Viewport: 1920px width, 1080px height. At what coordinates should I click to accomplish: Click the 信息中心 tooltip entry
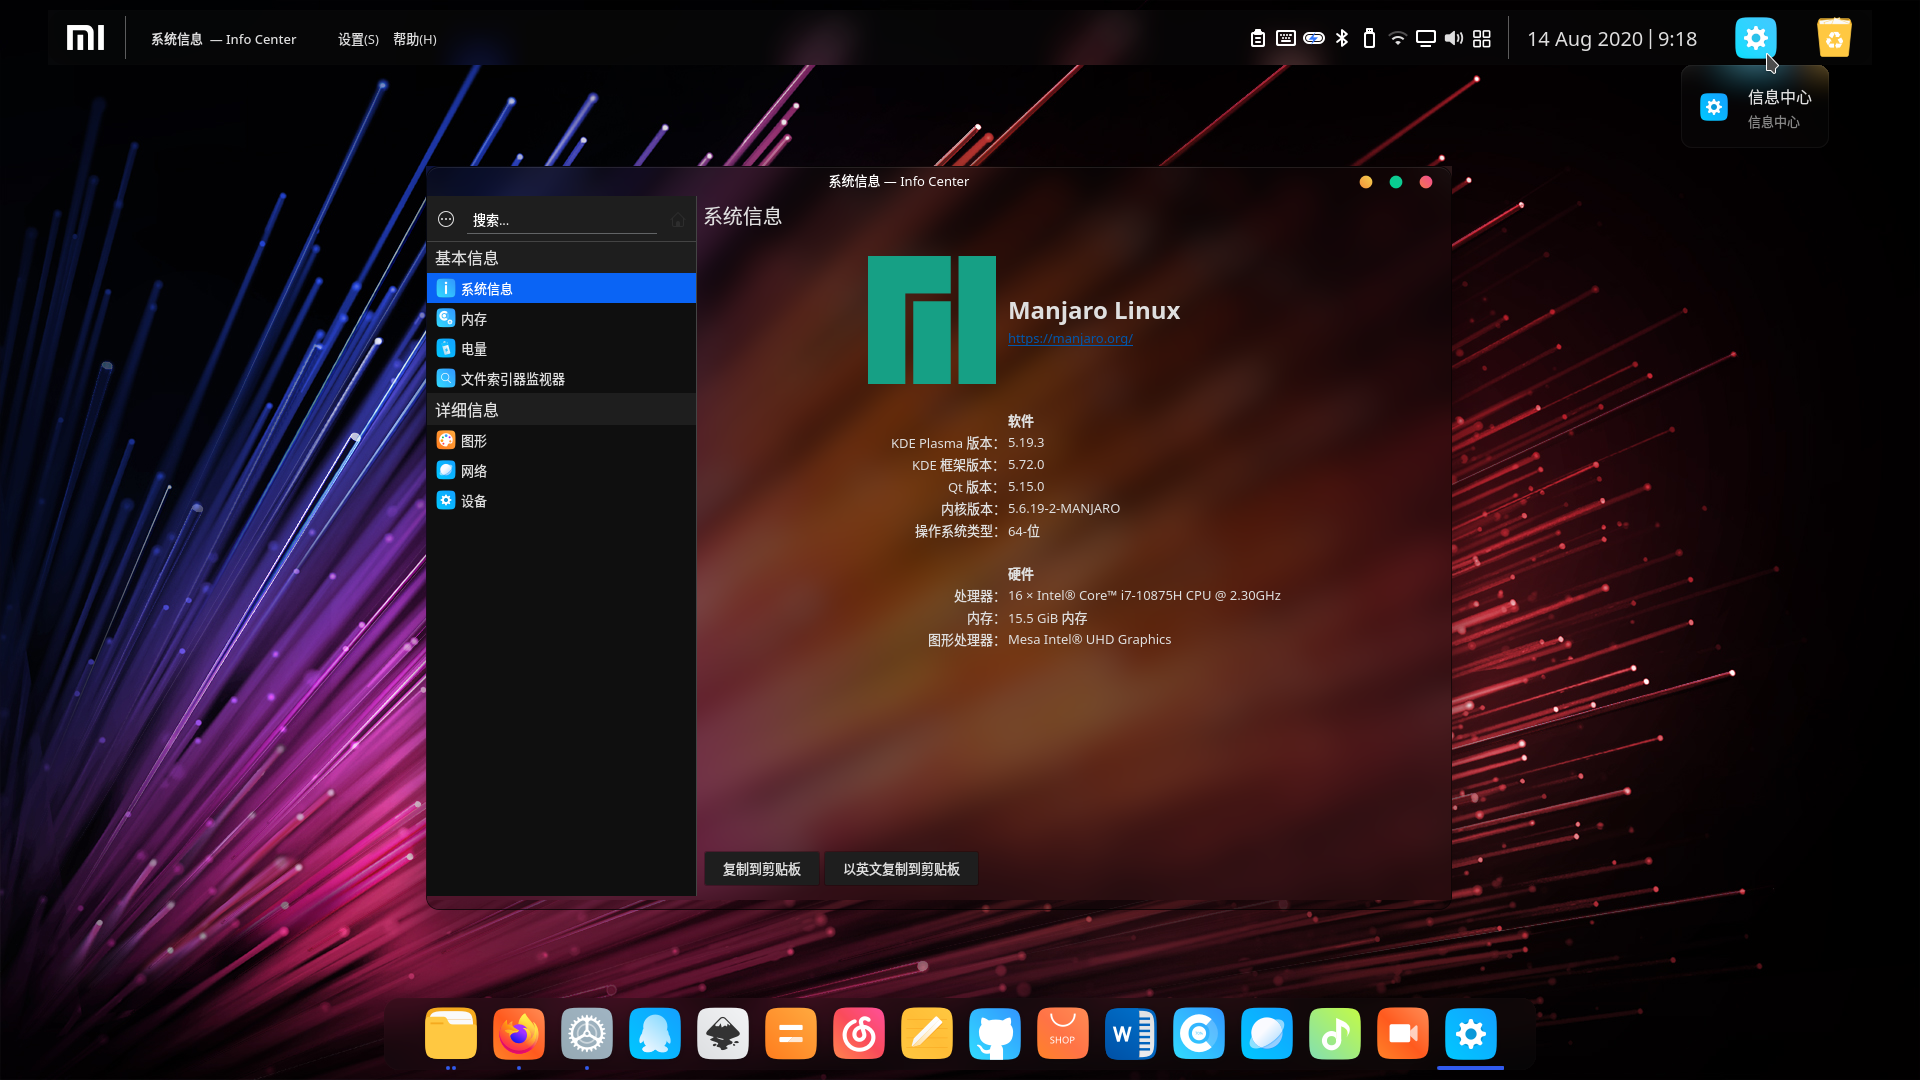click(1755, 107)
